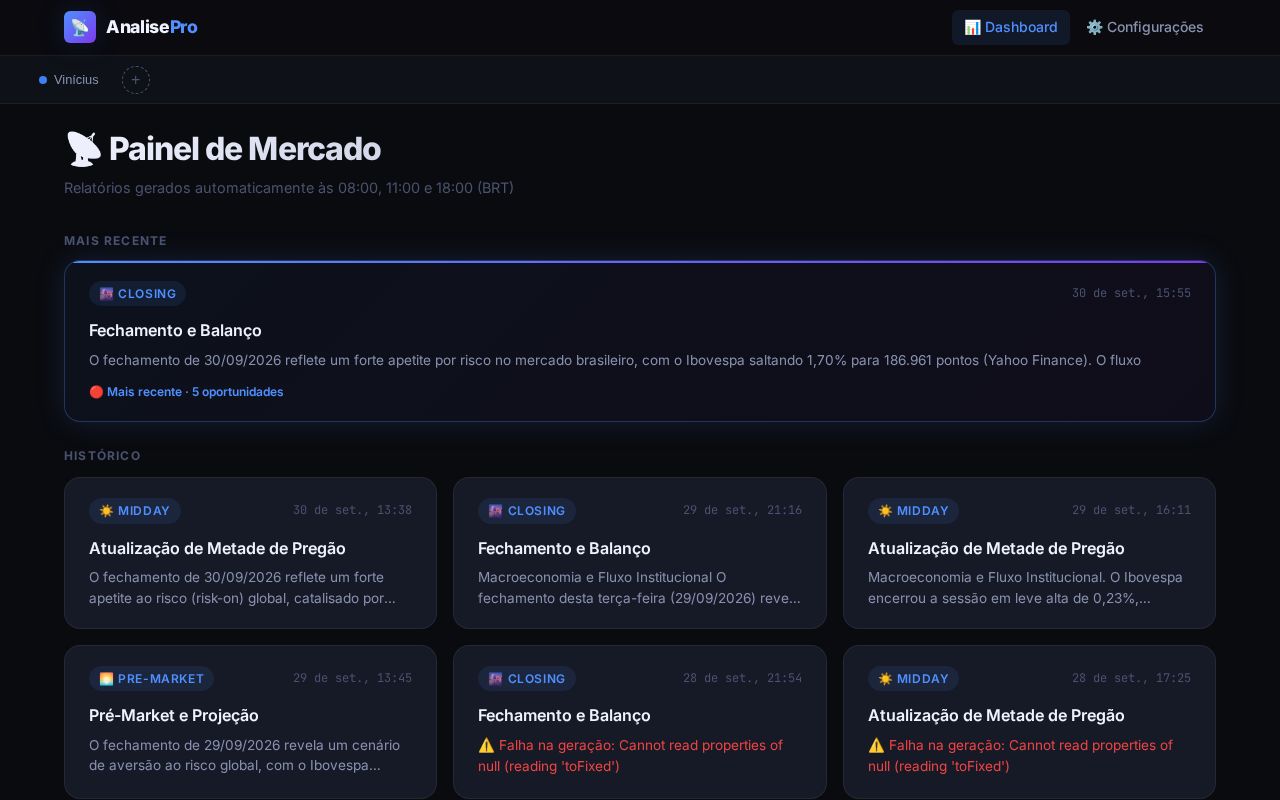Click the "Painel de Mercado" heading
Viewport: 1280px width, 800px height.
click(x=244, y=149)
